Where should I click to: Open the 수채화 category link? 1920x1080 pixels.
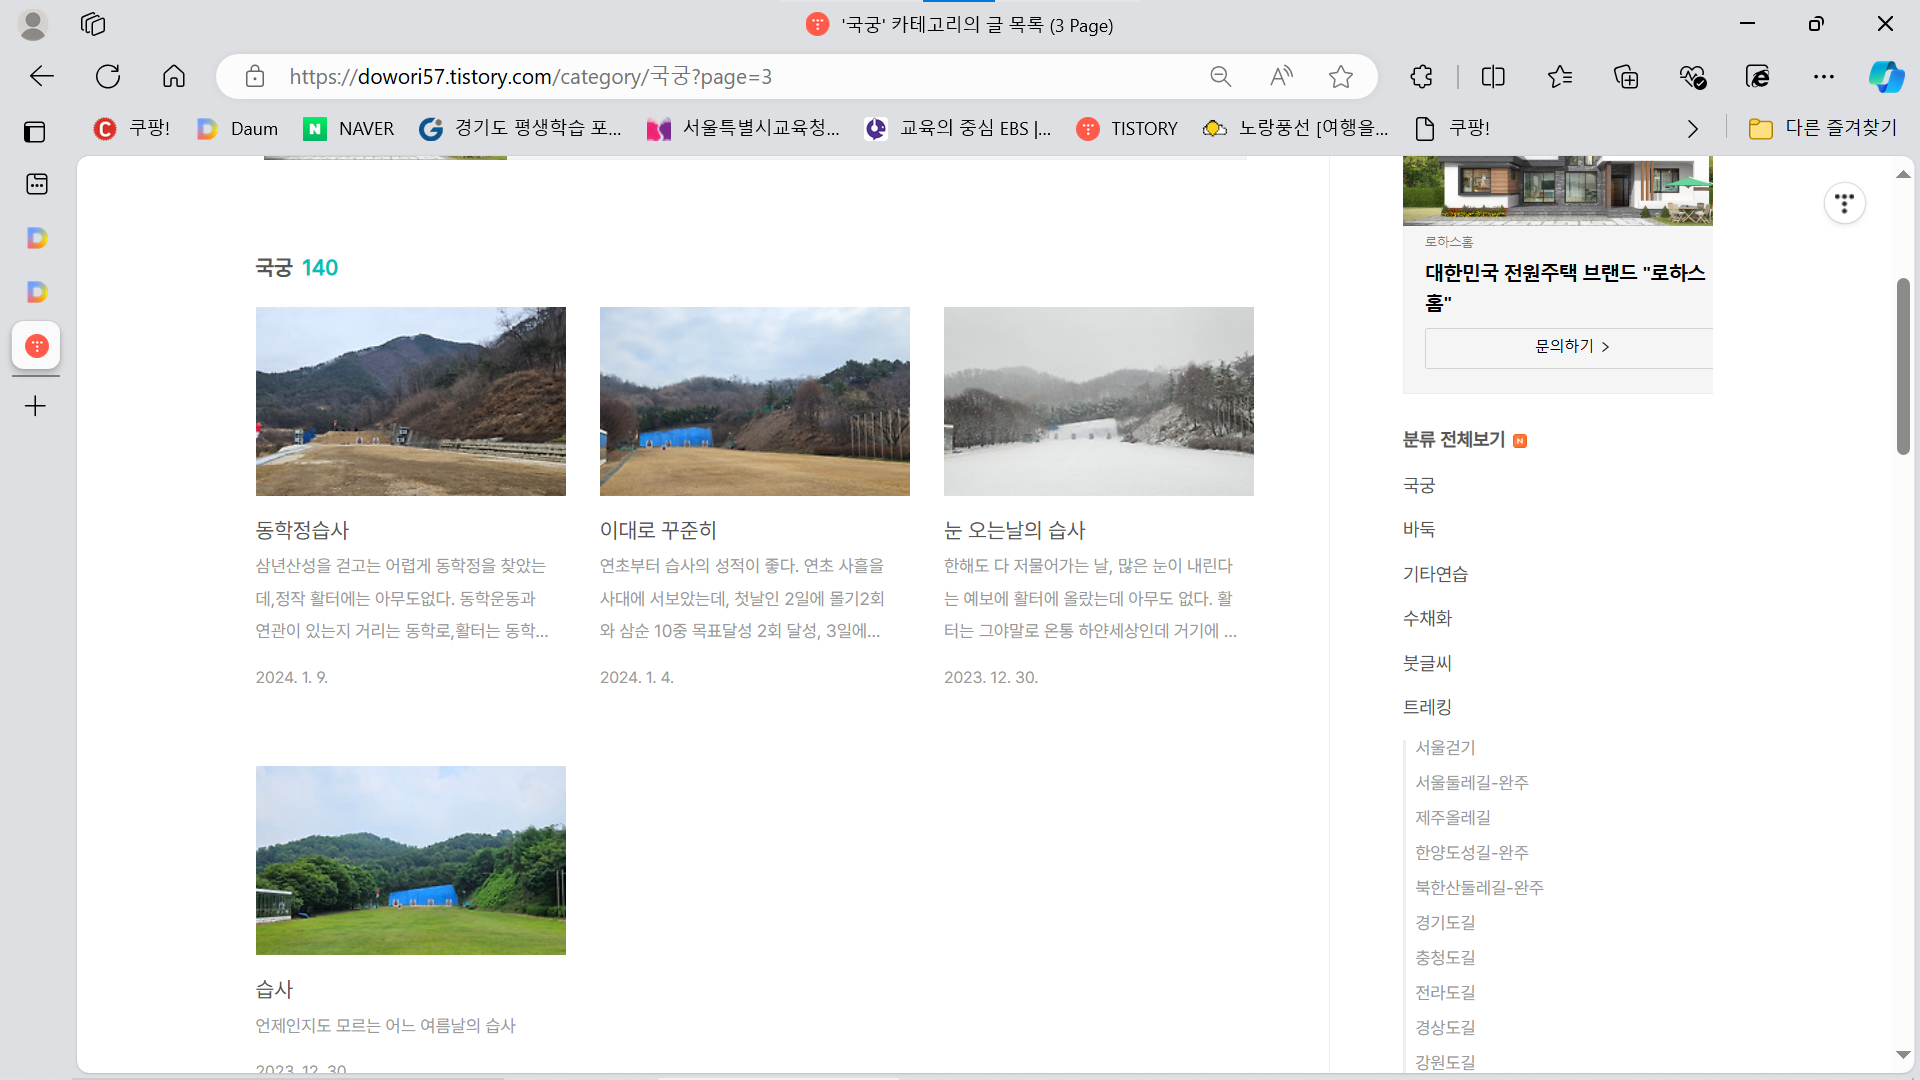tap(1427, 618)
